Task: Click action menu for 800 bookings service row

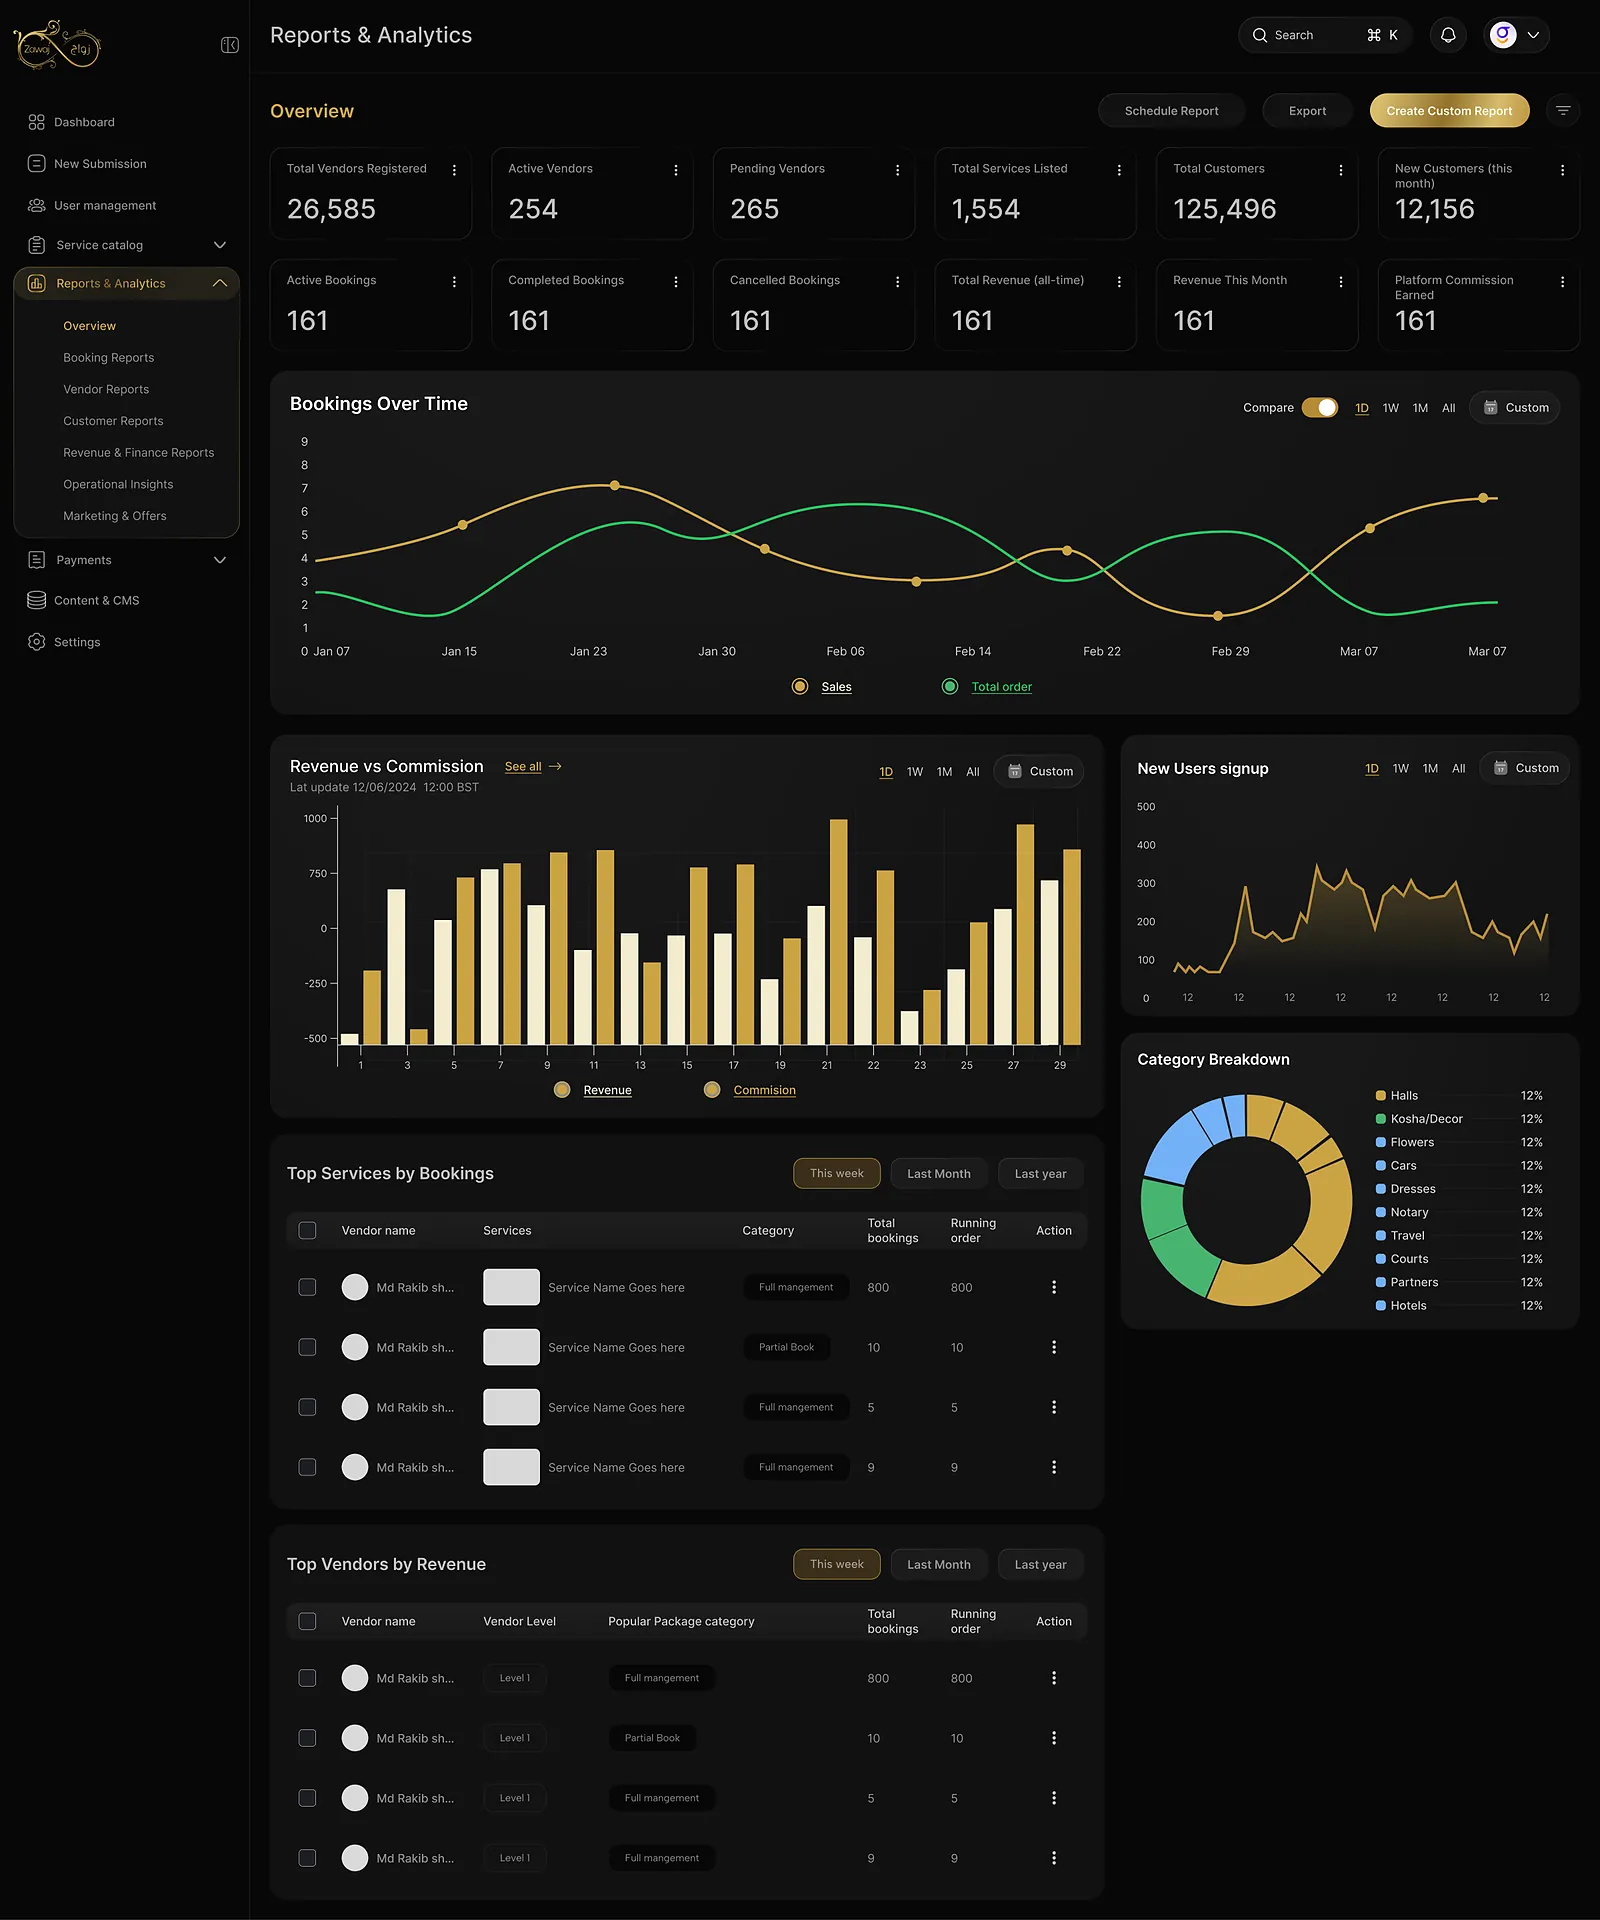Action: (x=1054, y=1287)
